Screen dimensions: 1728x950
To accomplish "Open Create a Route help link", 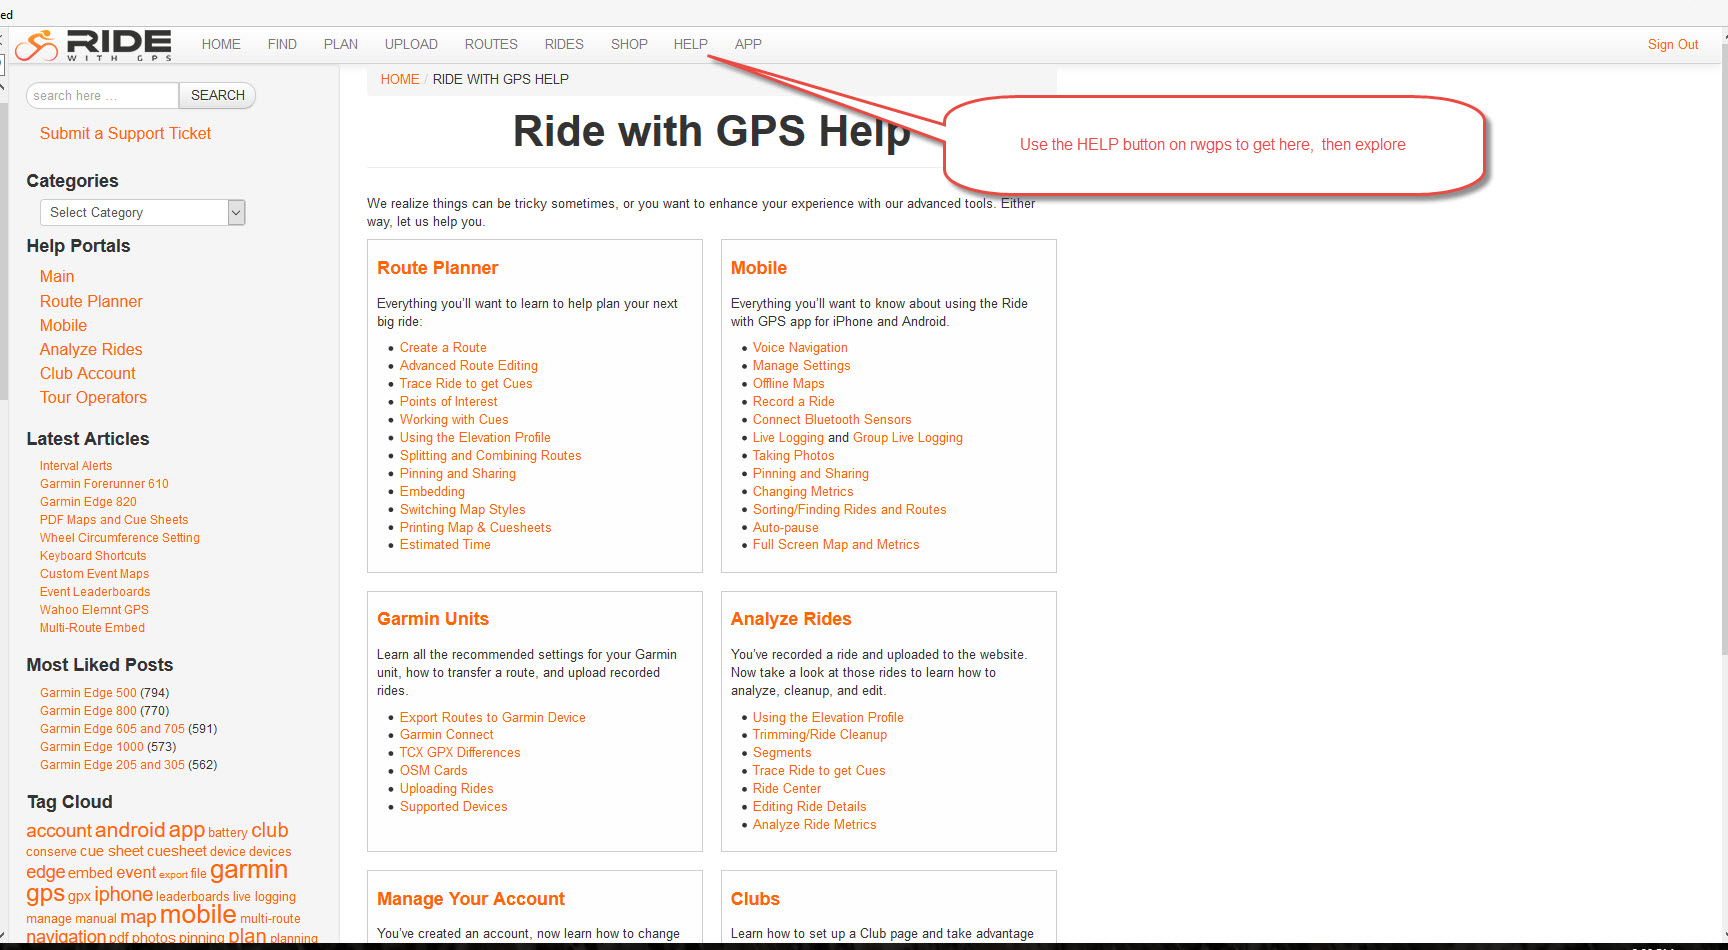I will 443,348.
